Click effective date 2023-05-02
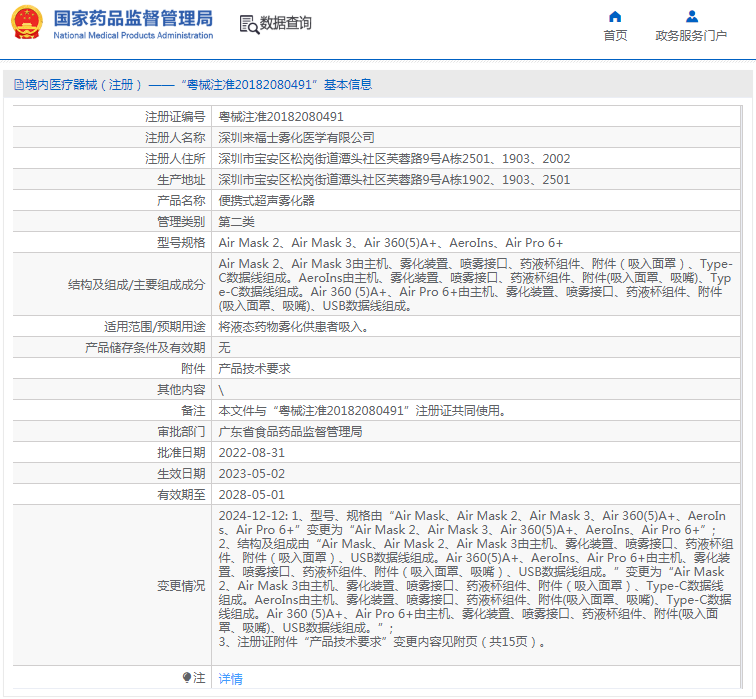 pyautogui.click(x=252, y=474)
